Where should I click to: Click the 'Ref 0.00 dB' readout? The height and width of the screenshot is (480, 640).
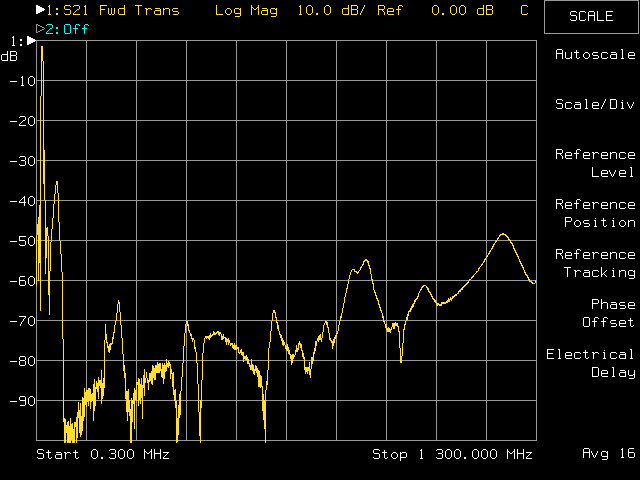point(435,11)
